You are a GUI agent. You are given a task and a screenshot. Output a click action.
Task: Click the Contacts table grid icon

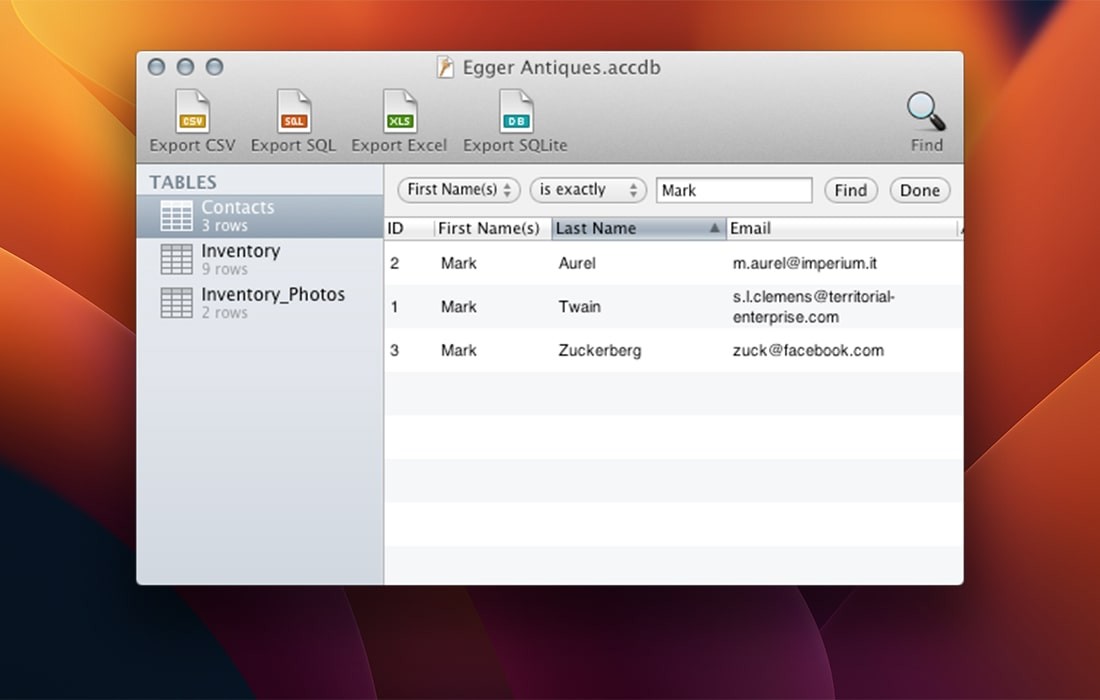[x=176, y=215]
